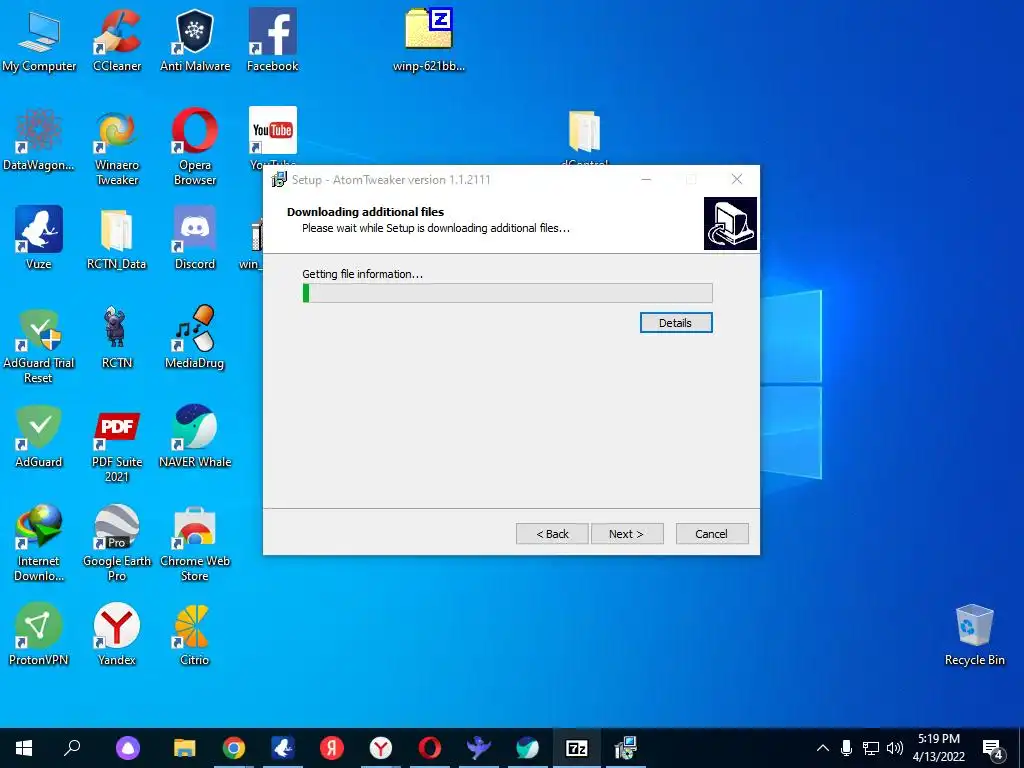Click the Next > button in Setup
Screen dimensions: 1024x768
pos(626,534)
